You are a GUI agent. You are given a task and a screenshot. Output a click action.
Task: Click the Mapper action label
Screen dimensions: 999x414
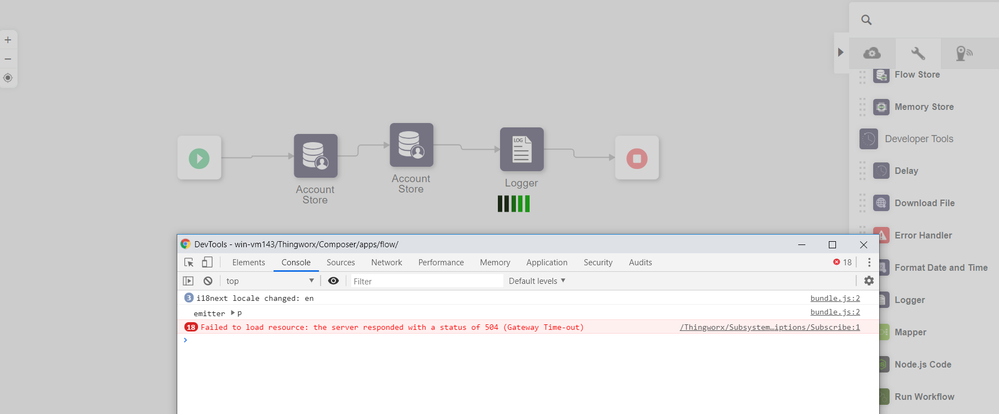click(x=910, y=332)
